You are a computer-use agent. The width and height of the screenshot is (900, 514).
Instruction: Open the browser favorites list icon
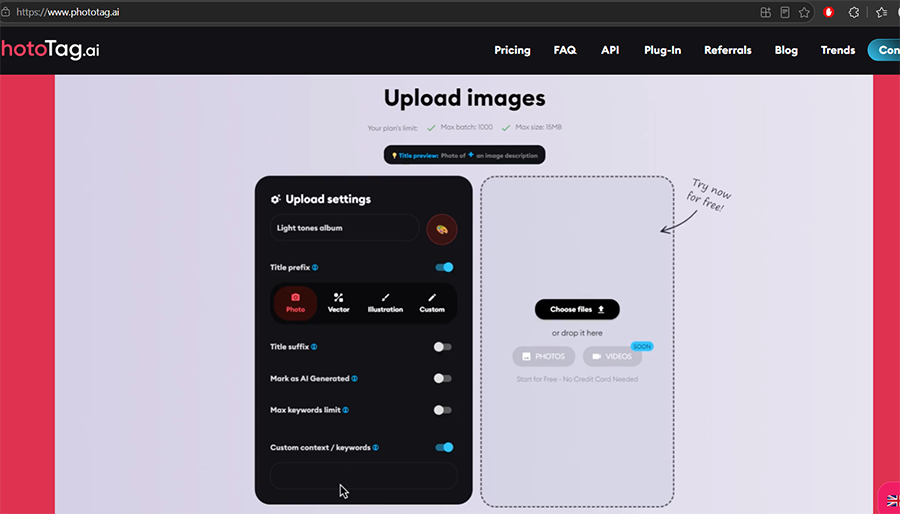click(x=882, y=13)
